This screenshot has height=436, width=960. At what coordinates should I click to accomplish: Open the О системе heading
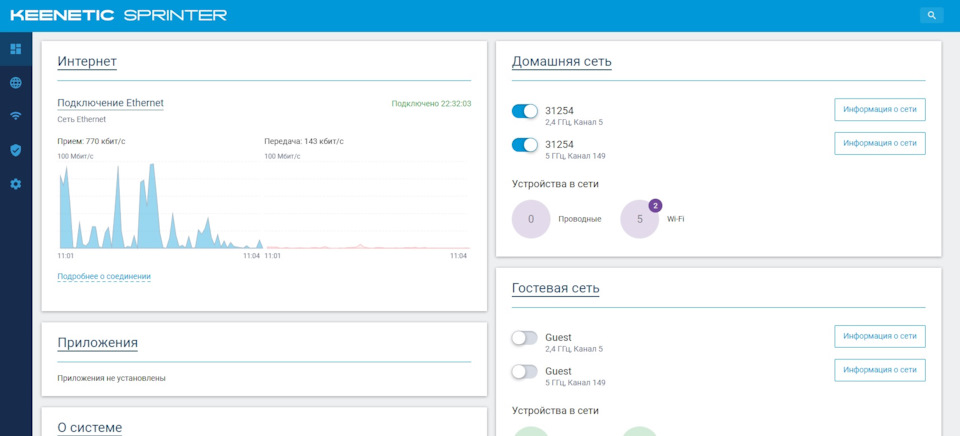tap(89, 427)
